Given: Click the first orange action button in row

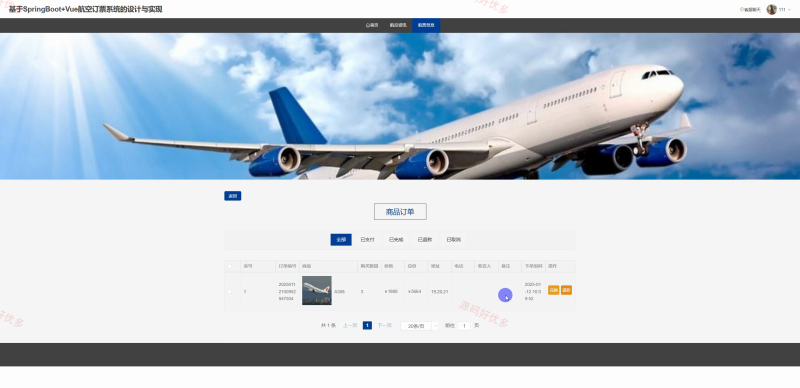Looking at the screenshot, I should 553,290.
